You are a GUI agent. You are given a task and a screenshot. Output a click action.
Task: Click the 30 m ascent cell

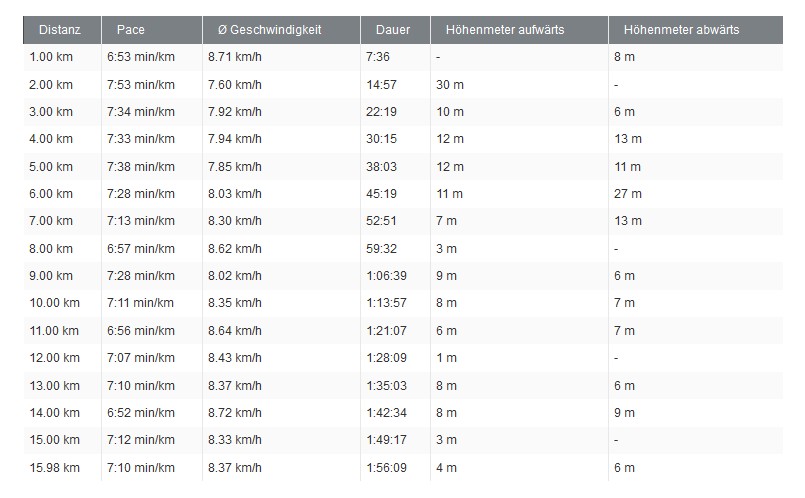tap(450, 85)
